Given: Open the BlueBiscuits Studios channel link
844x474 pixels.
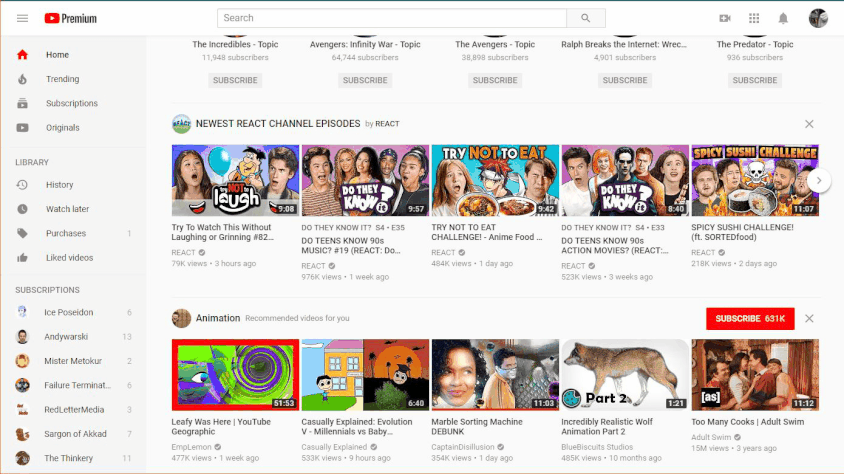Looking at the screenshot, I should click(x=597, y=447).
